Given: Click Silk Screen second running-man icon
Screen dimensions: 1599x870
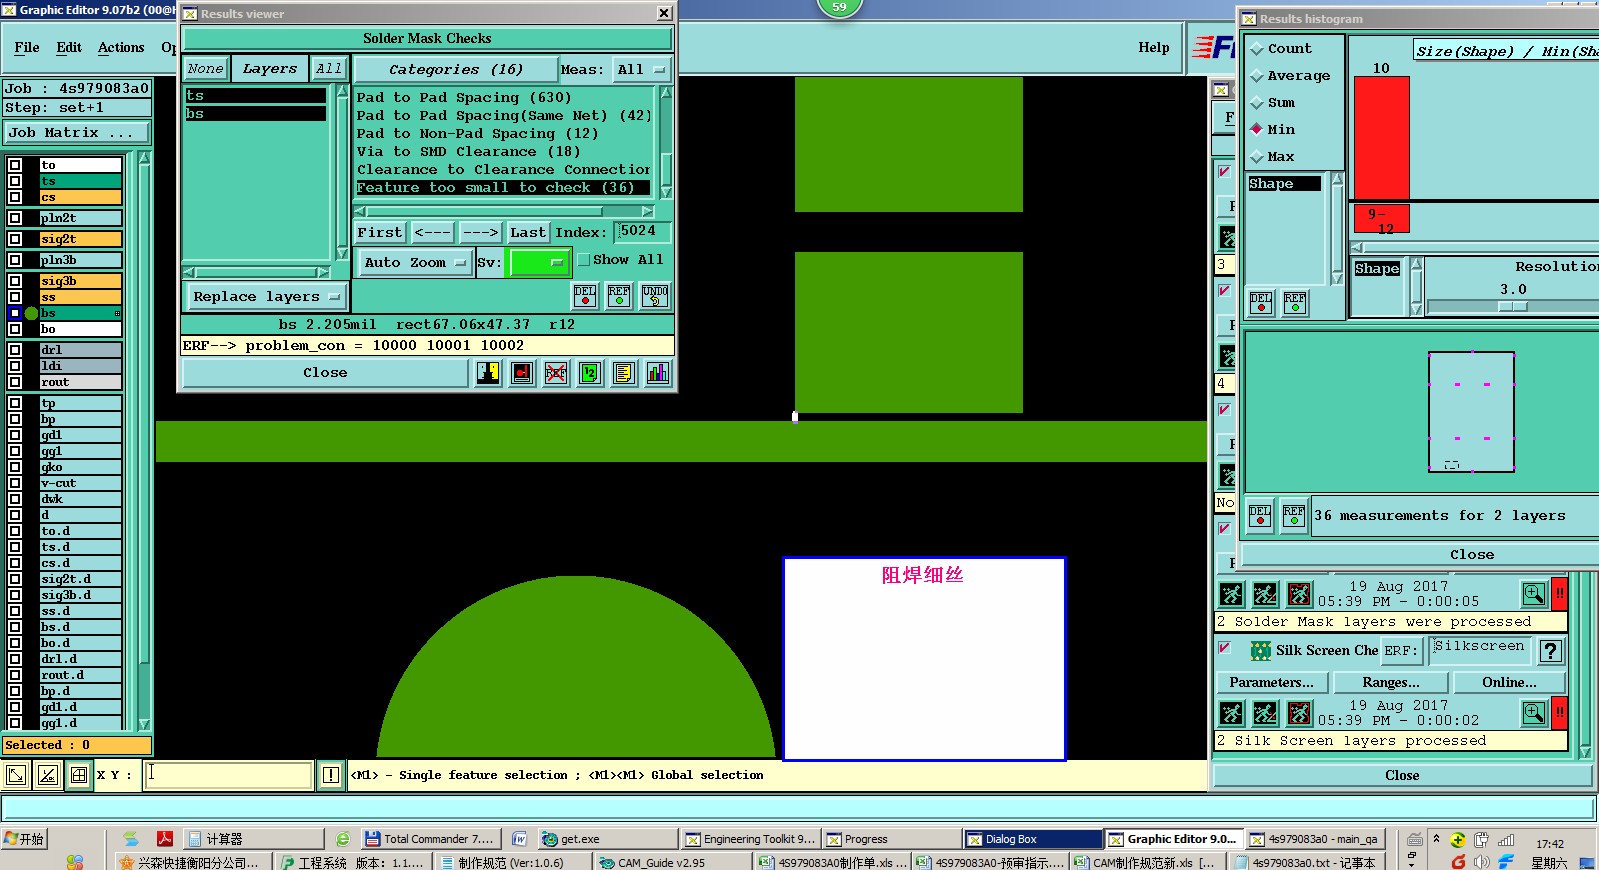Looking at the screenshot, I should coord(1265,713).
